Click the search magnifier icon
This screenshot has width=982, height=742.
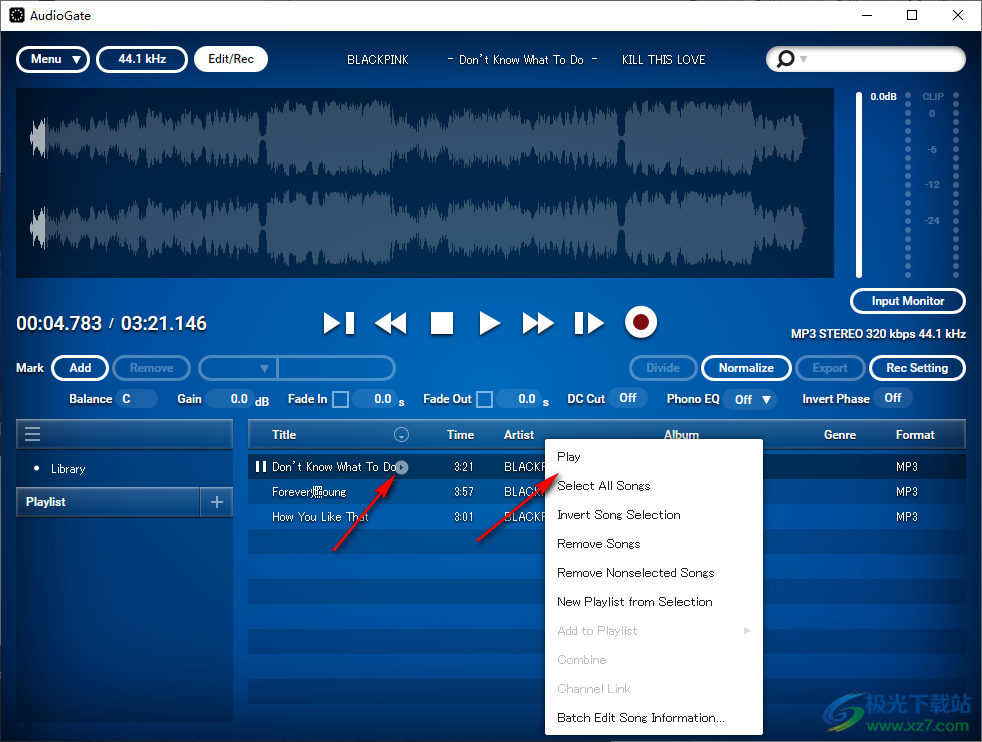[x=786, y=59]
